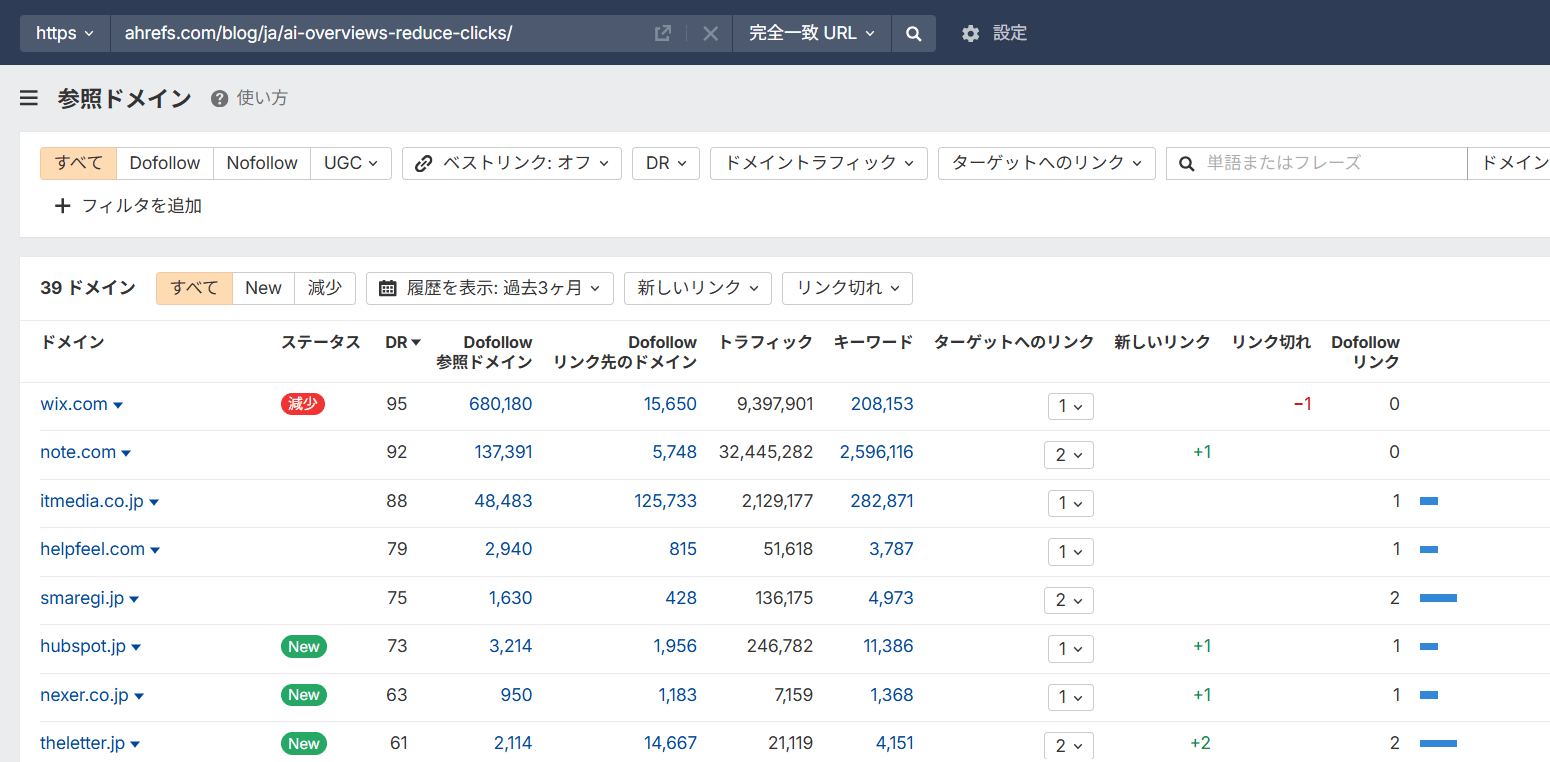Screen dimensions: 1550x762
Task: Open the ターゲットへのリンク filter dropdown
Action: coord(1047,163)
